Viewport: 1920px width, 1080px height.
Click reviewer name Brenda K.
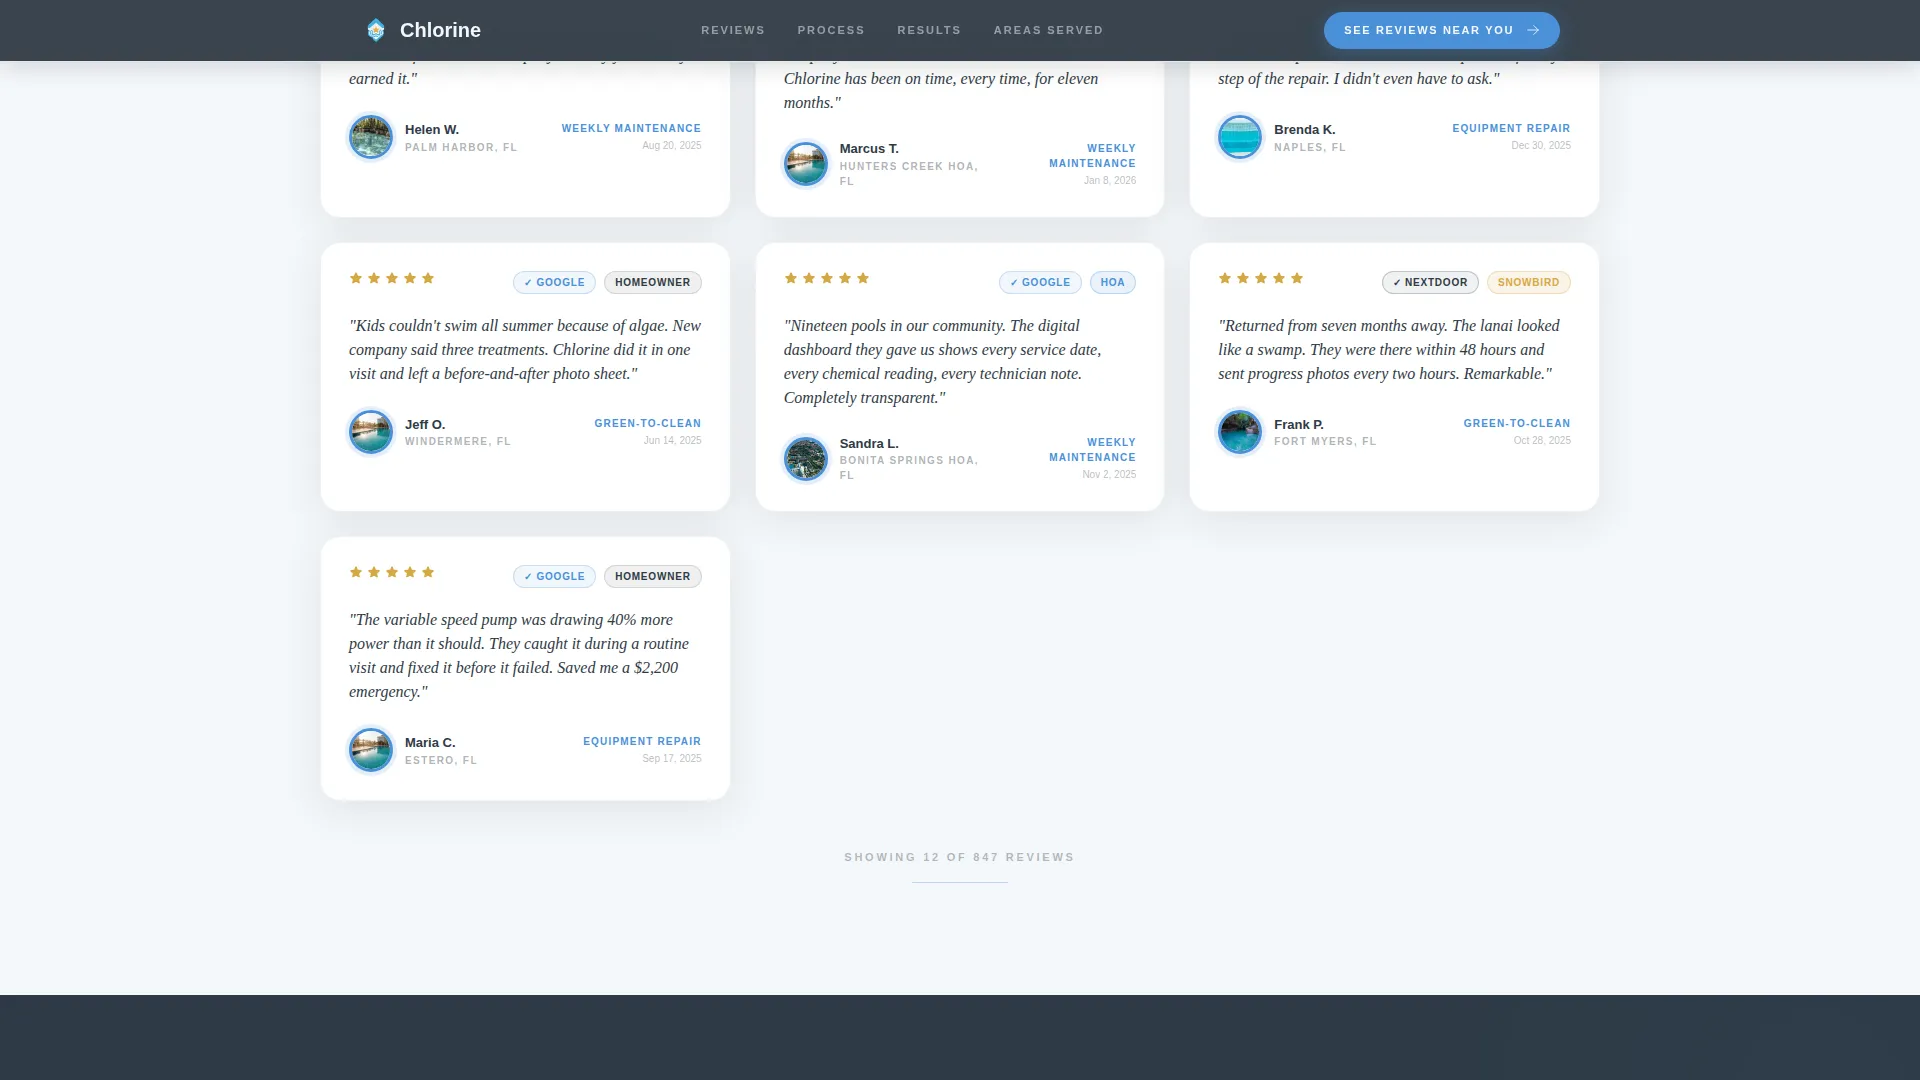point(1304,130)
